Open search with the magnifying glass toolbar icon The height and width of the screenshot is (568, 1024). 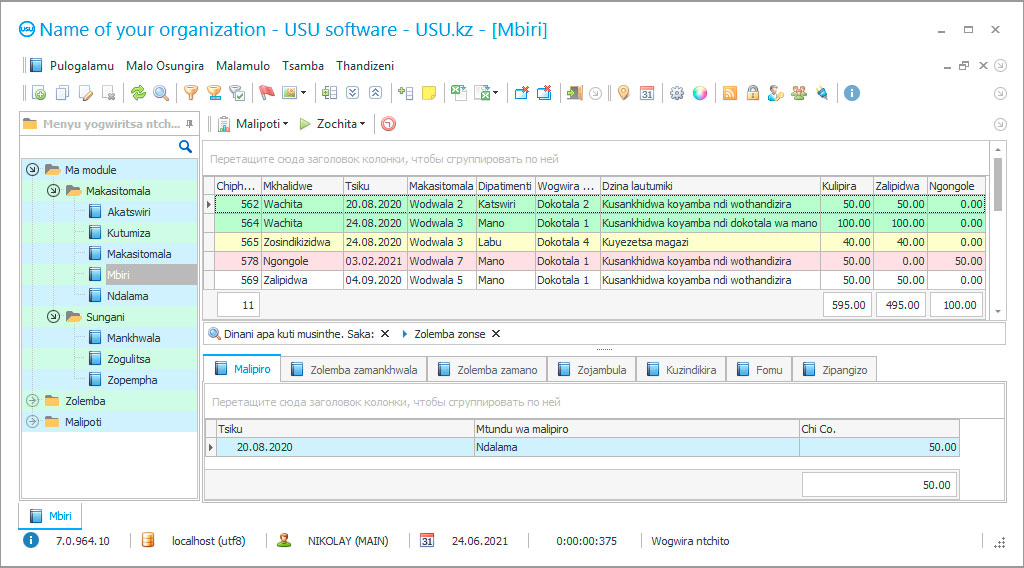point(160,93)
